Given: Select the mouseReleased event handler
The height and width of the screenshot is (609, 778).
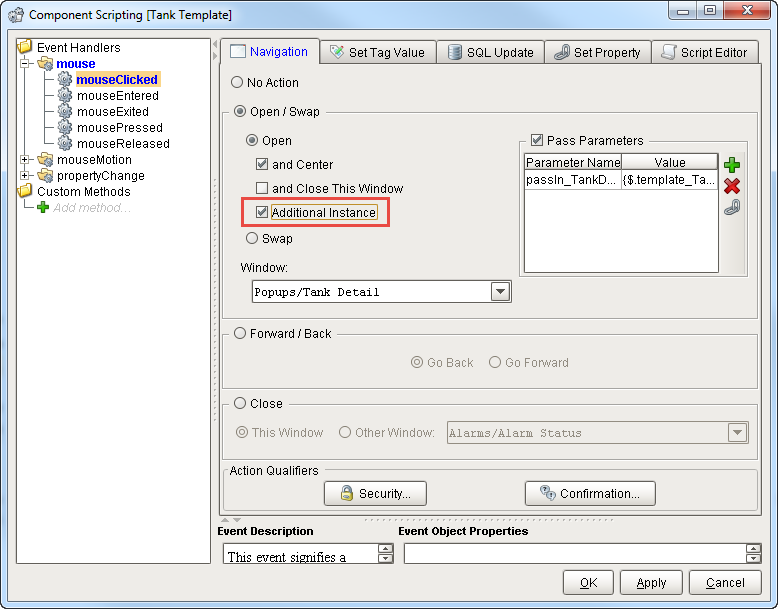Looking at the screenshot, I should tap(123, 143).
